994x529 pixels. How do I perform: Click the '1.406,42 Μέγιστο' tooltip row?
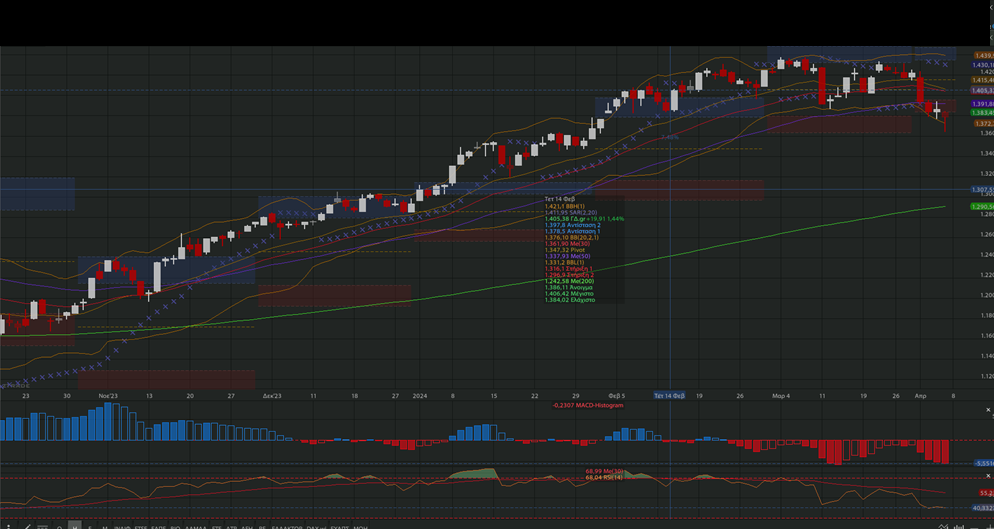coord(569,294)
